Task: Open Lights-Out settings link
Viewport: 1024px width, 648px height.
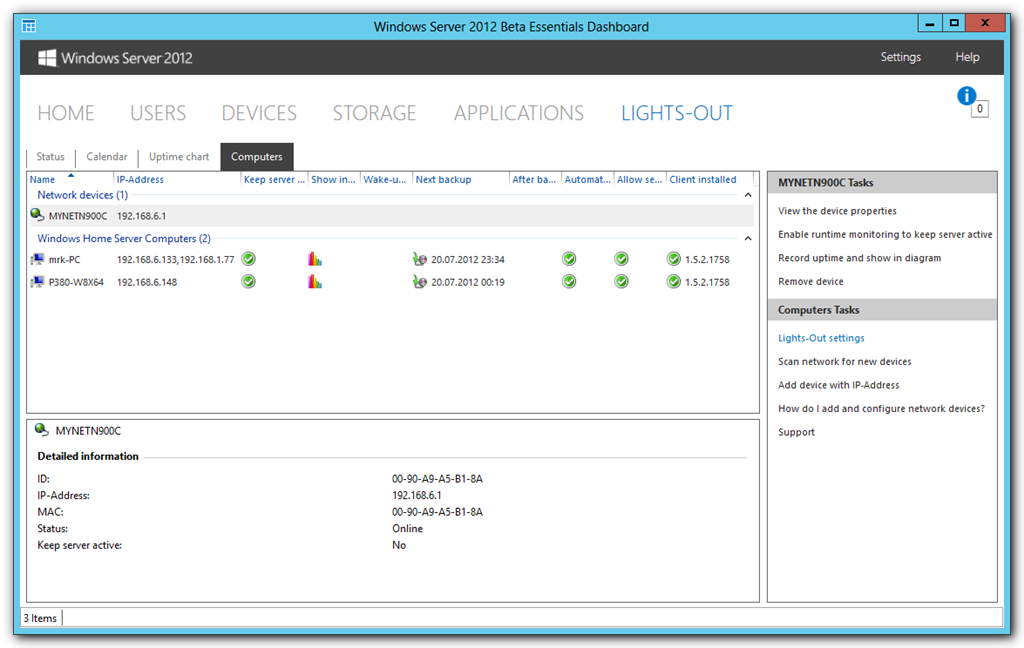Action: pyautogui.click(x=821, y=338)
